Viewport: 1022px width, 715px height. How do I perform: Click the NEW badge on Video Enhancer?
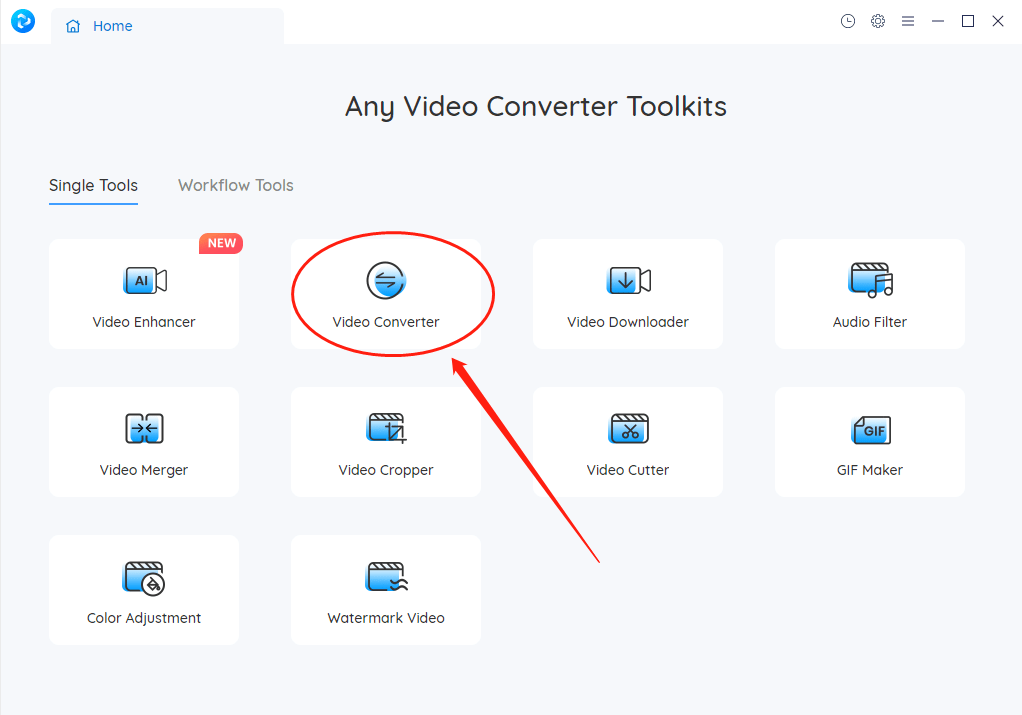coord(220,243)
